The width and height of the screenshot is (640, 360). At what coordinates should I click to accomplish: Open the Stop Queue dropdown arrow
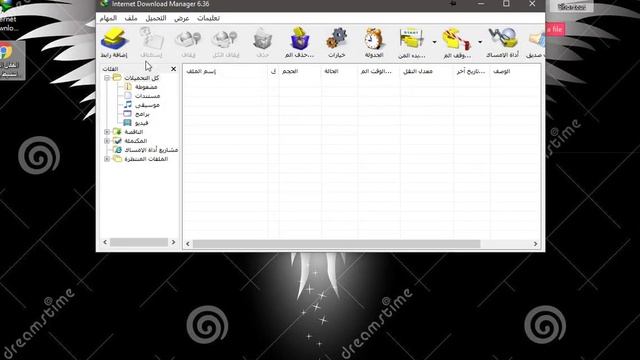480,42
